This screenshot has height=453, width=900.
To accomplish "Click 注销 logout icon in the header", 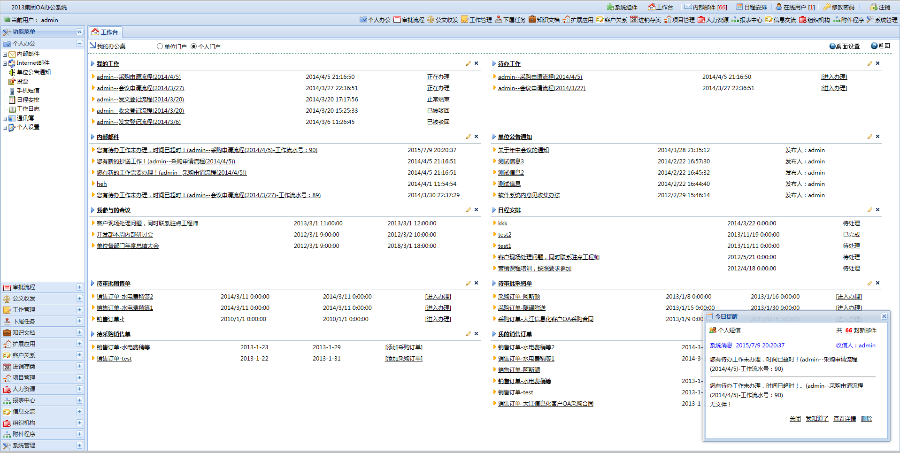I will pyautogui.click(x=879, y=7).
